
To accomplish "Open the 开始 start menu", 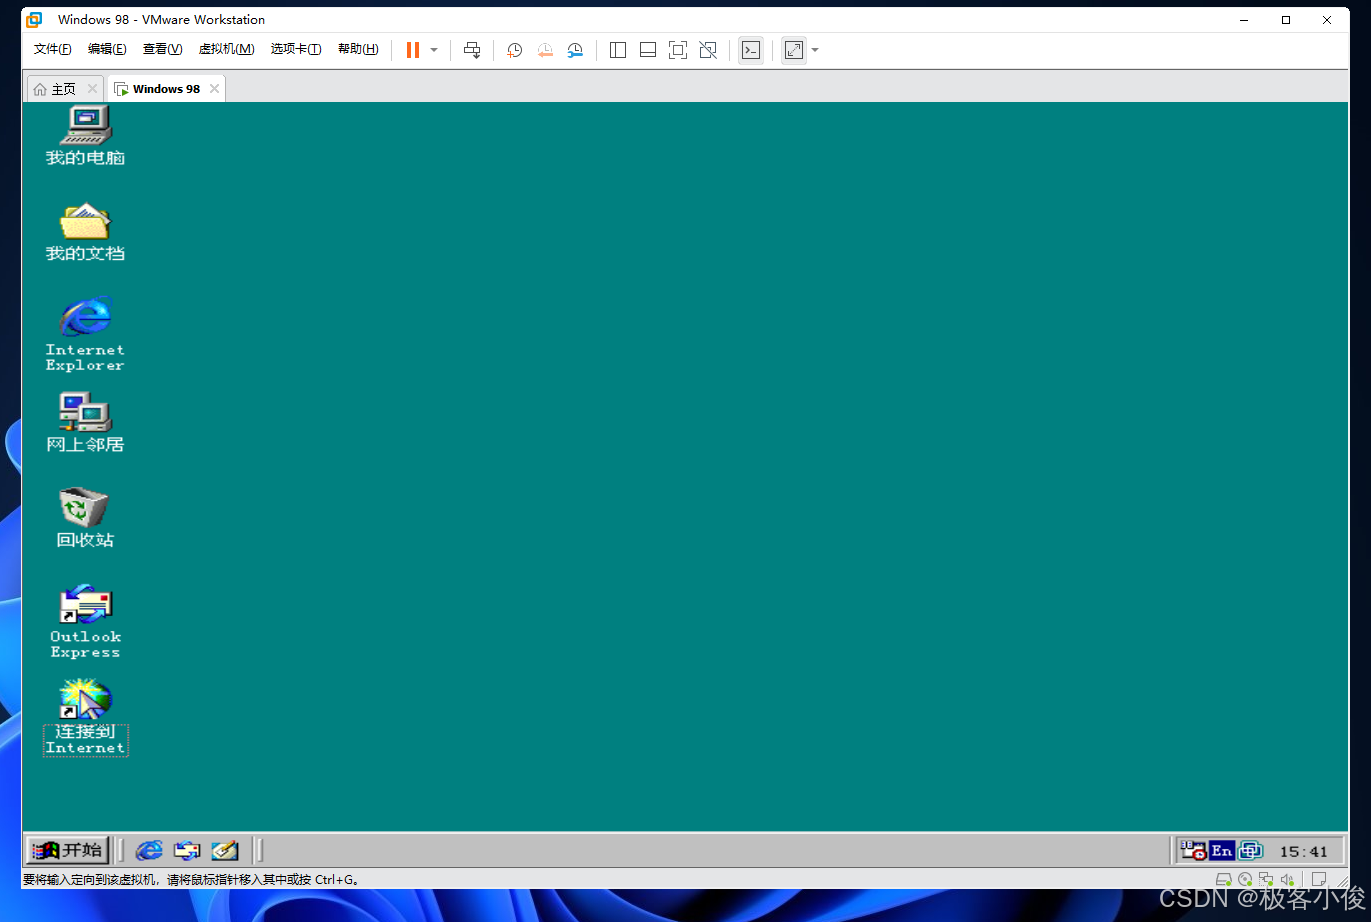I will [67, 850].
